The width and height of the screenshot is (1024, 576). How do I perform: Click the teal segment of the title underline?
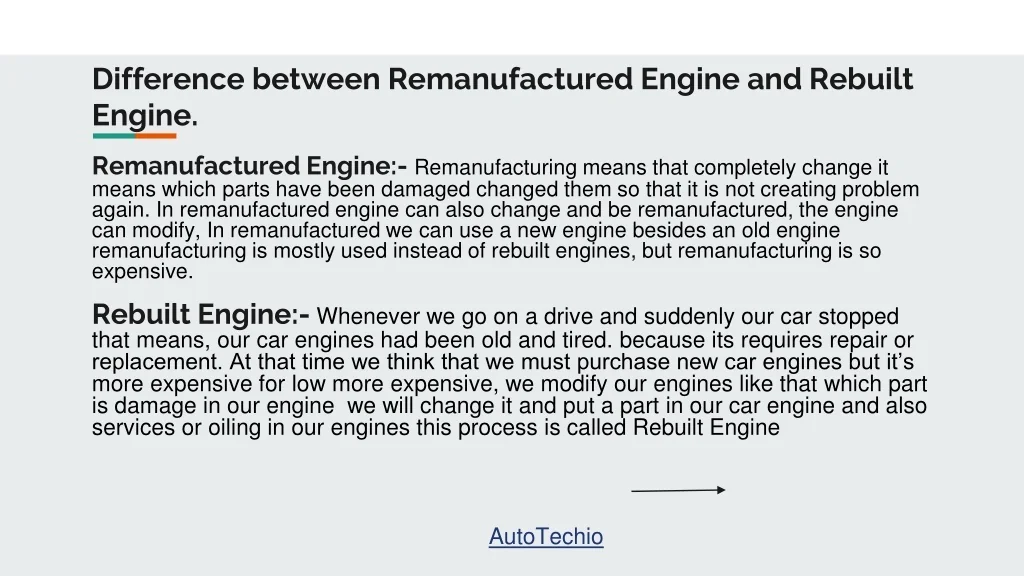point(113,135)
